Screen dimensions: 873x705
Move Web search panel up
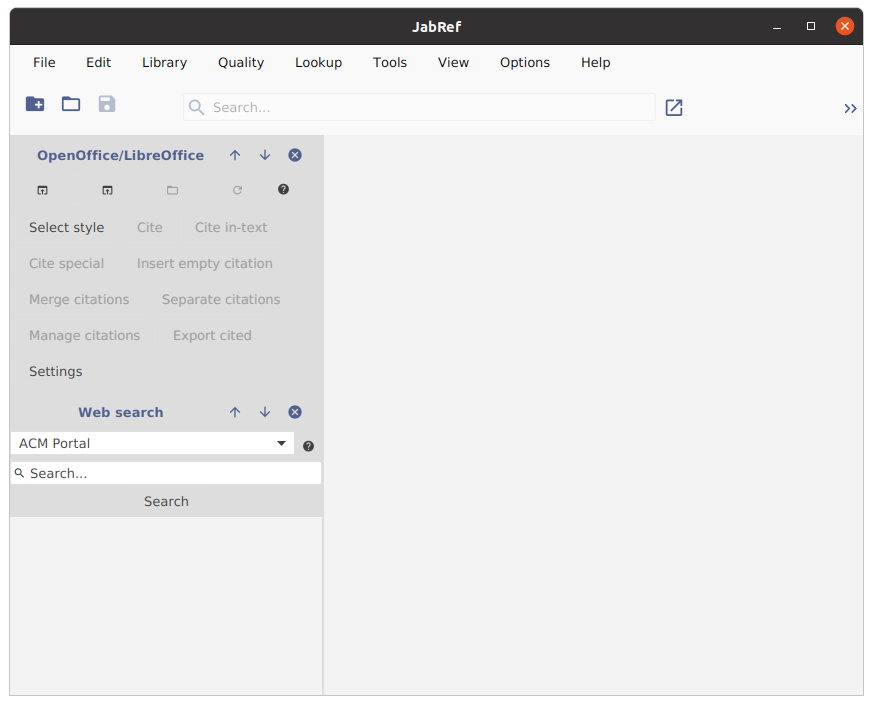pyautogui.click(x=235, y=413)
